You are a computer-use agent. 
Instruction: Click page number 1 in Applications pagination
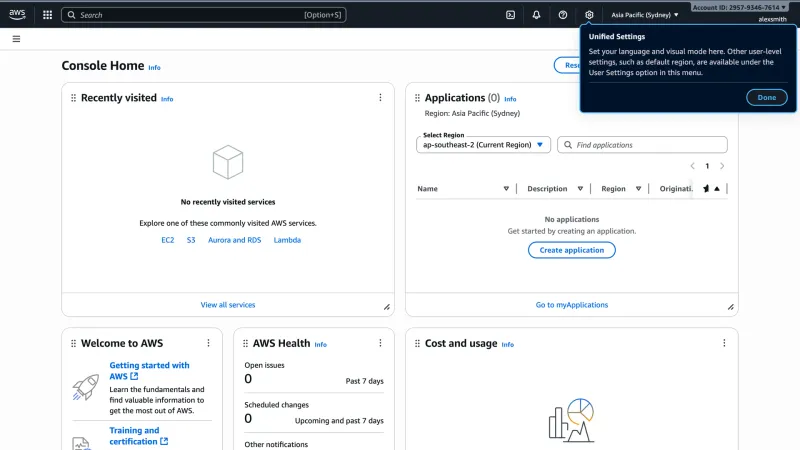click(x=707, y=166)
